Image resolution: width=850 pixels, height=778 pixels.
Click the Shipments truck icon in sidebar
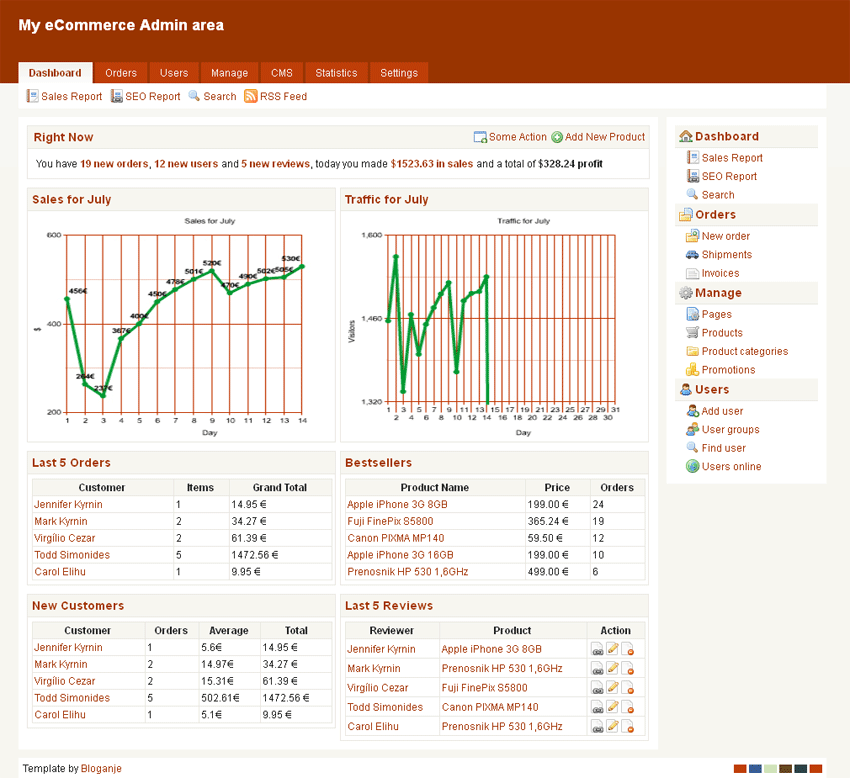(692, 255)
